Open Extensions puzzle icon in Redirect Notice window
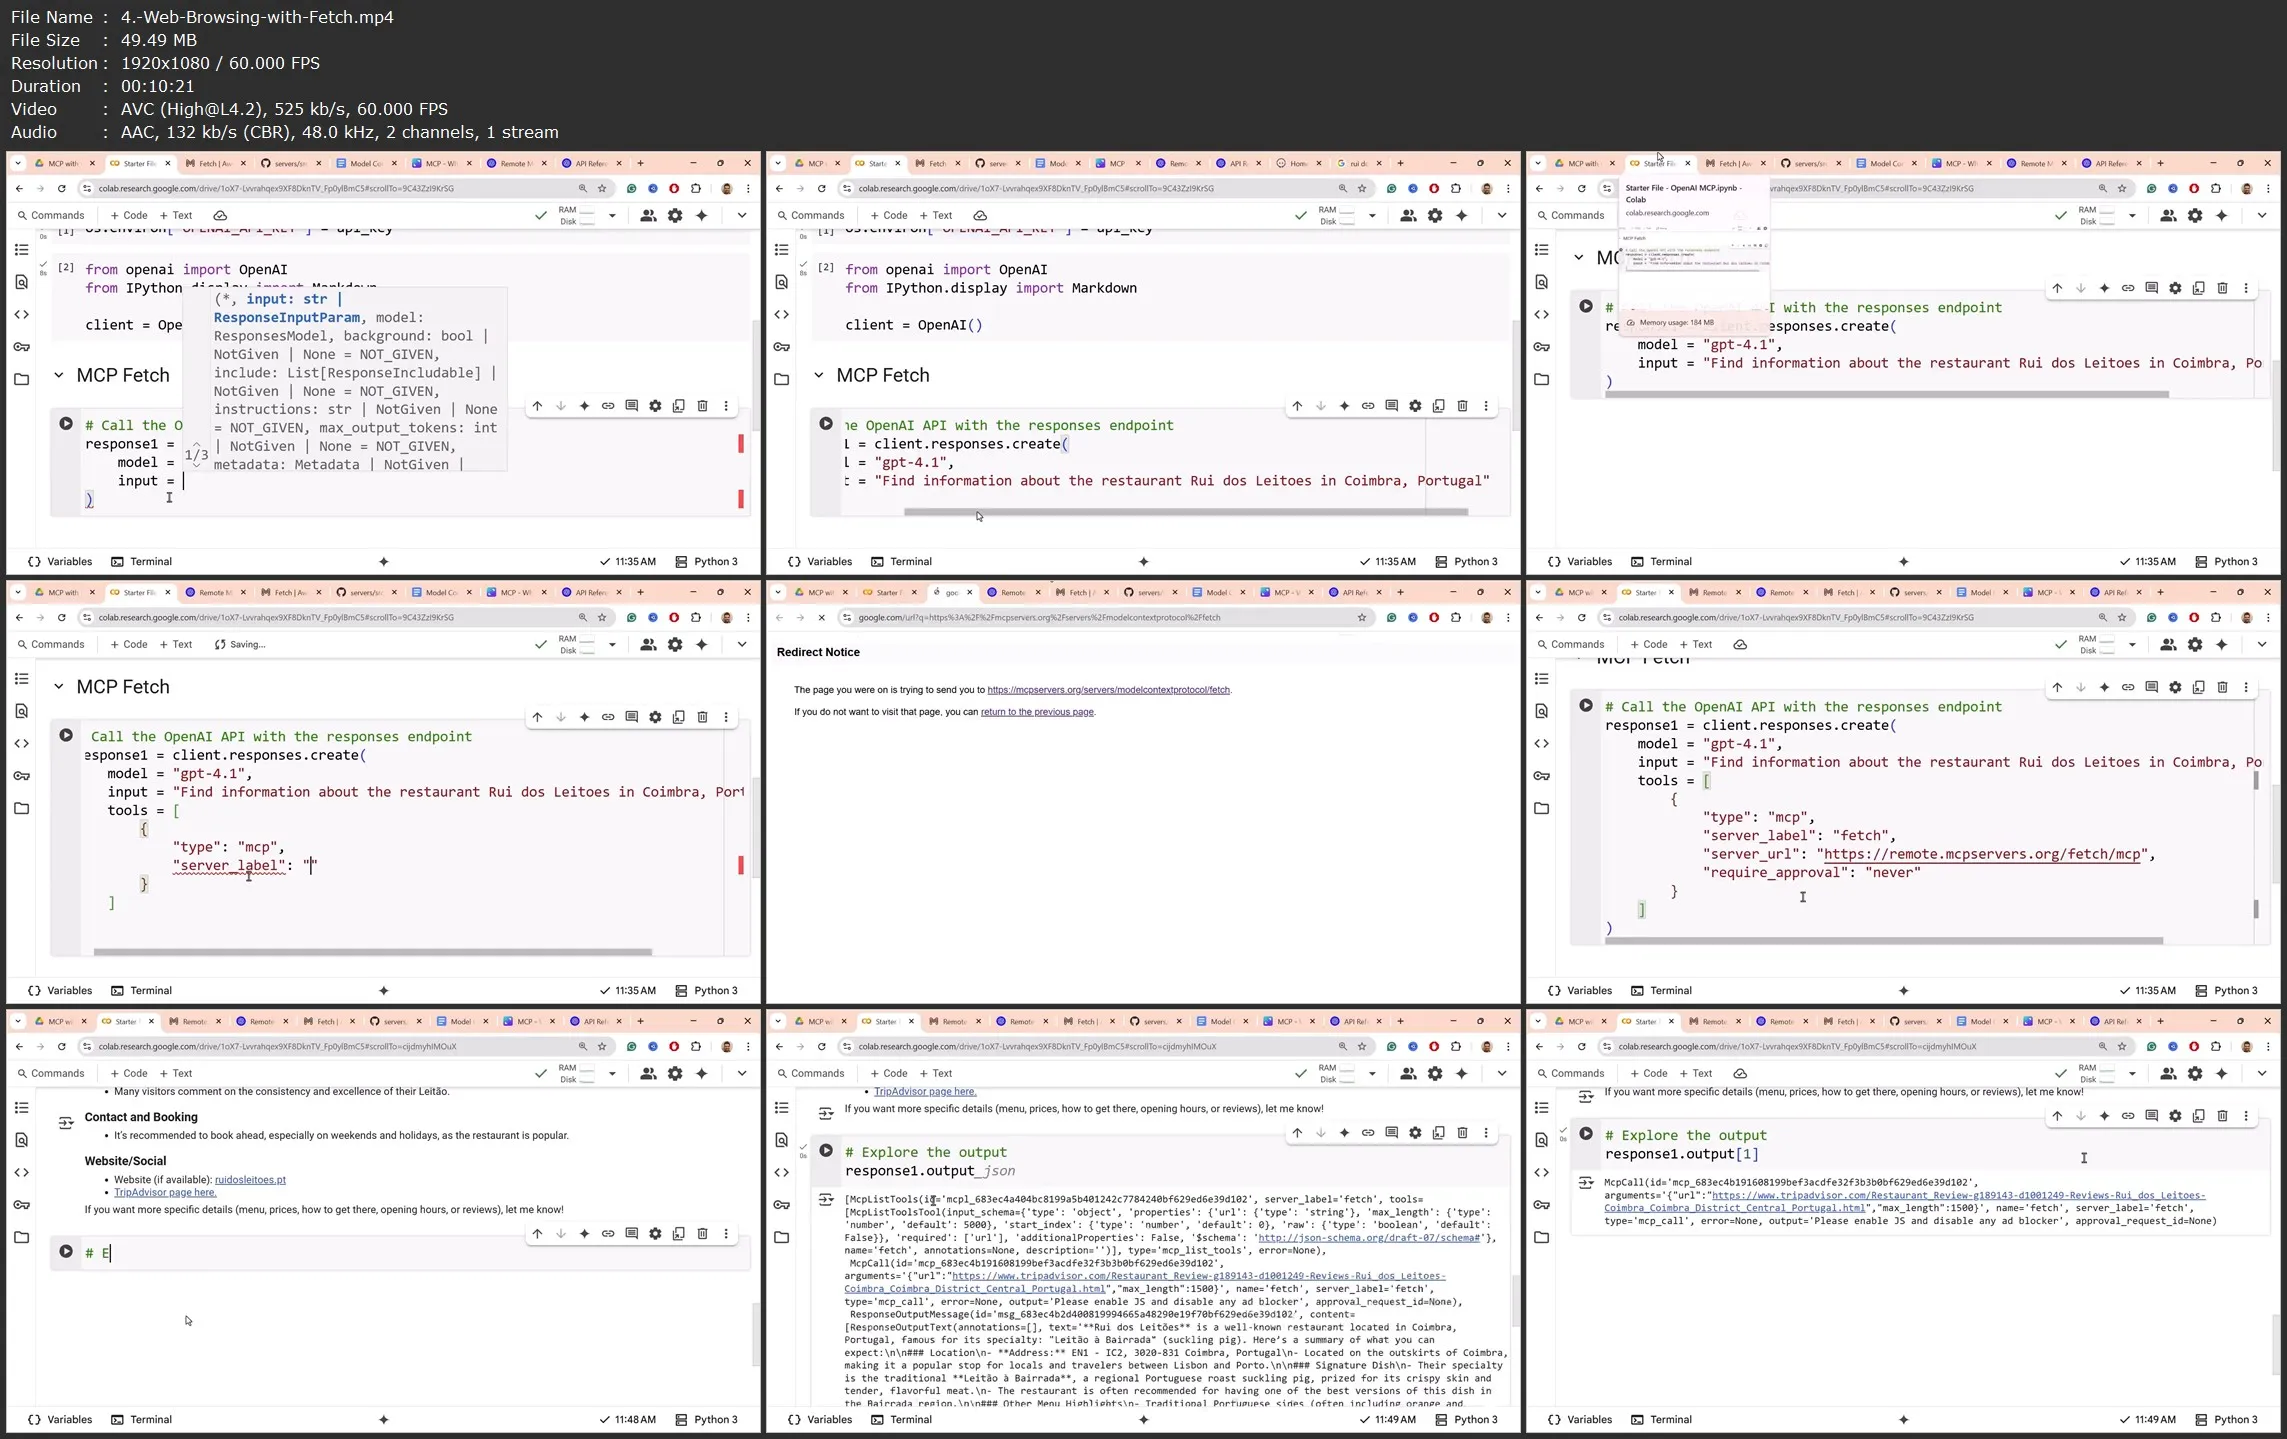The height and width of the screenshot is (1439, 2287). coord(1456,618)
